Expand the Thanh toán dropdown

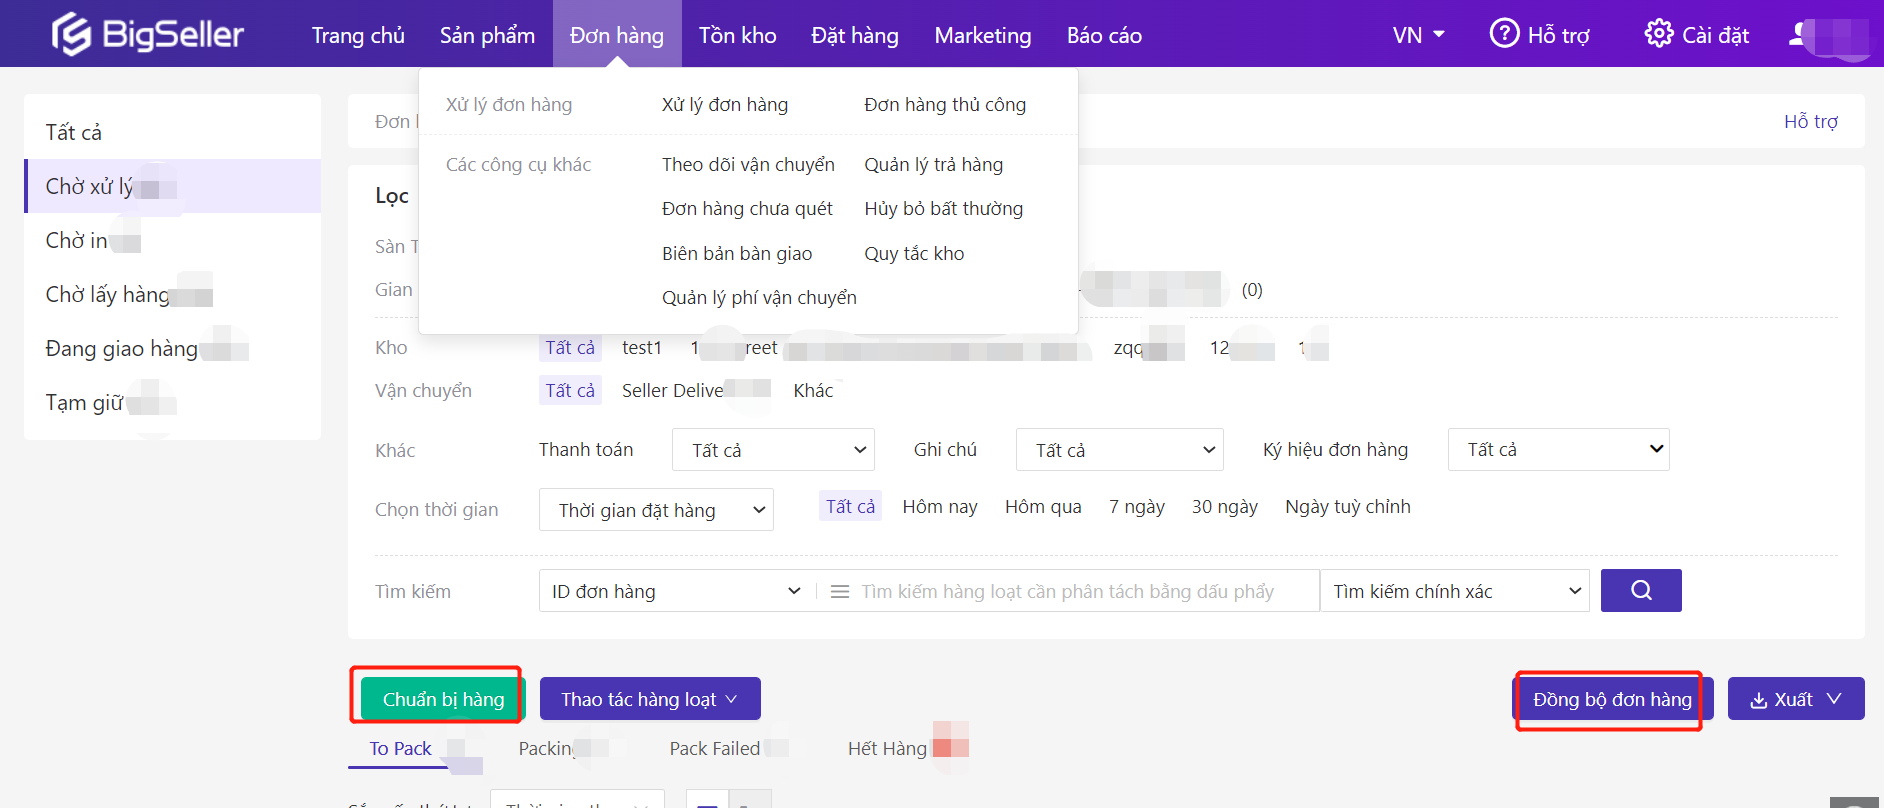tap(773, 450)
